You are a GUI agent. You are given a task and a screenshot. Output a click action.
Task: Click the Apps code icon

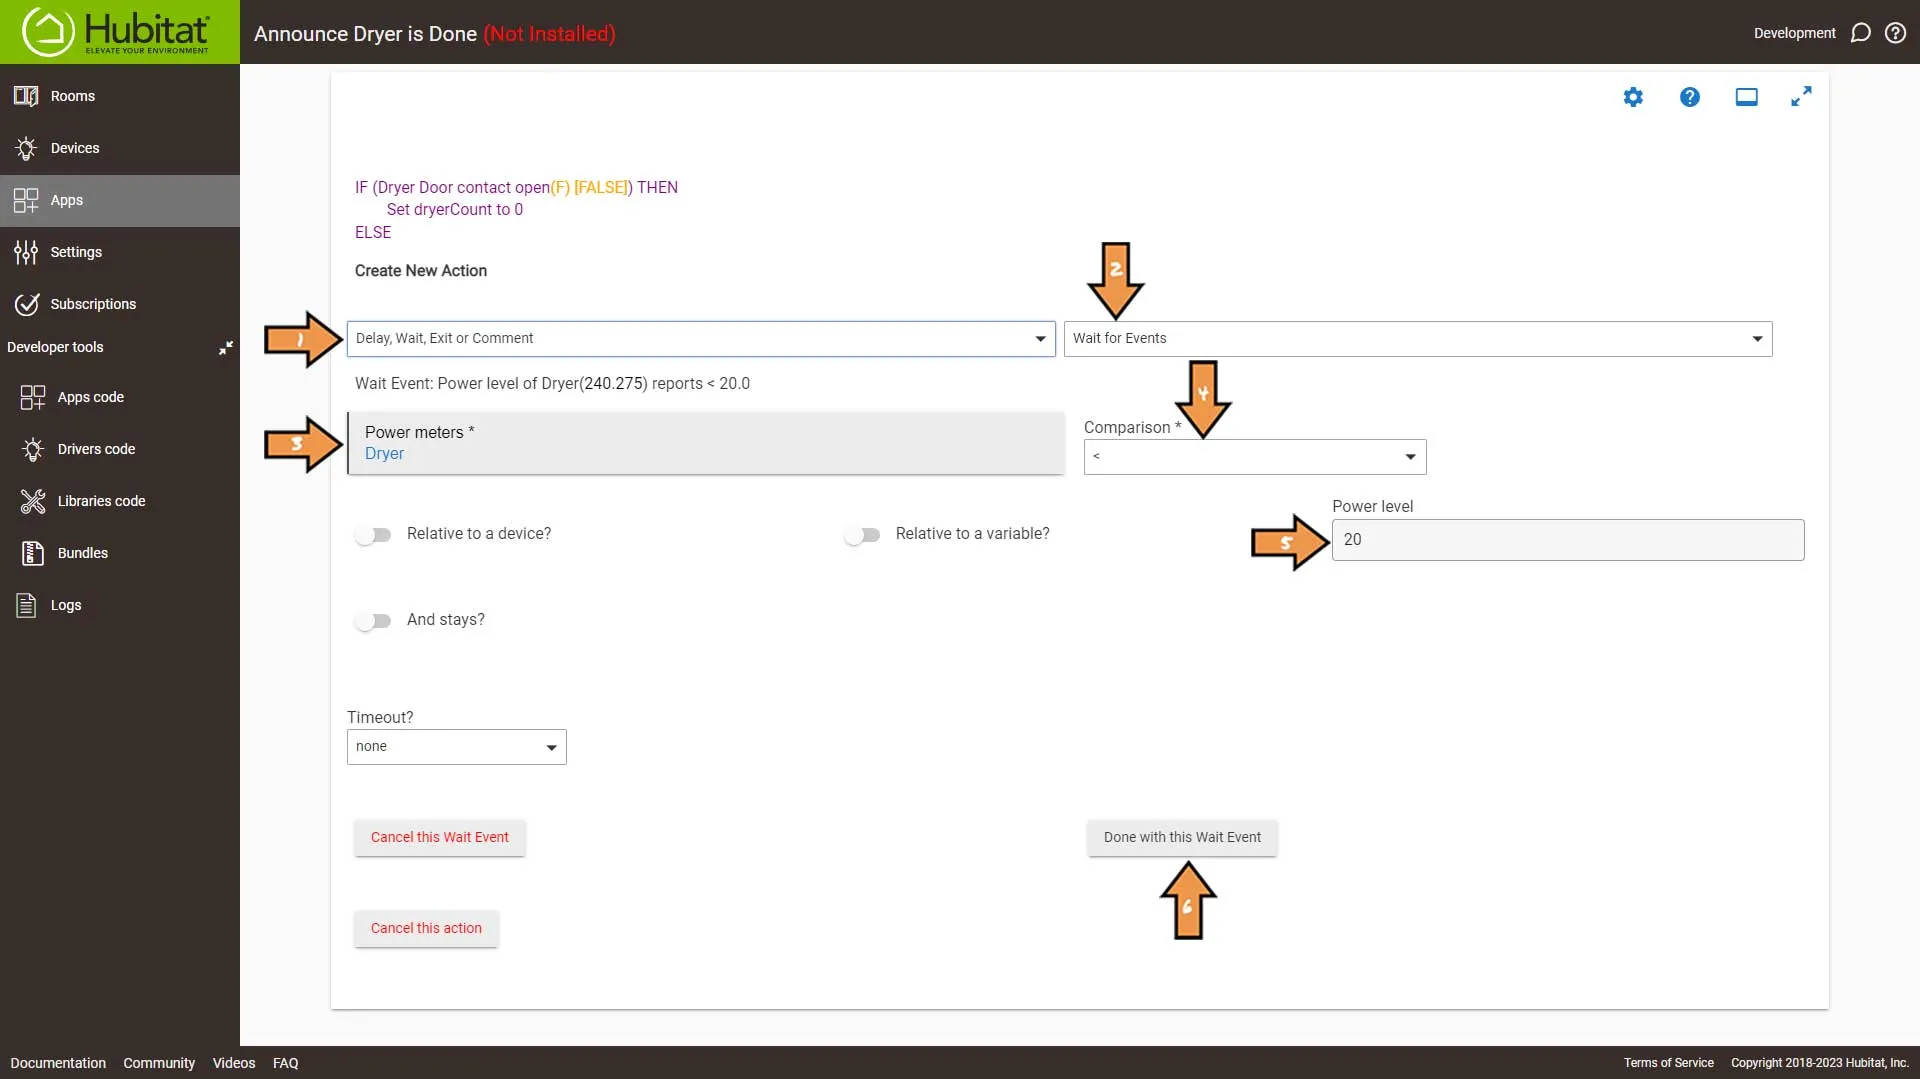click(x=33, y=397)
